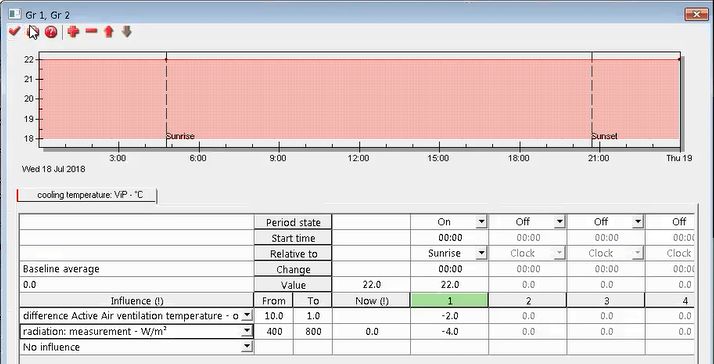
Task: Edit ventilation influence period 1 value -2.0
Action: click(450, 316)
